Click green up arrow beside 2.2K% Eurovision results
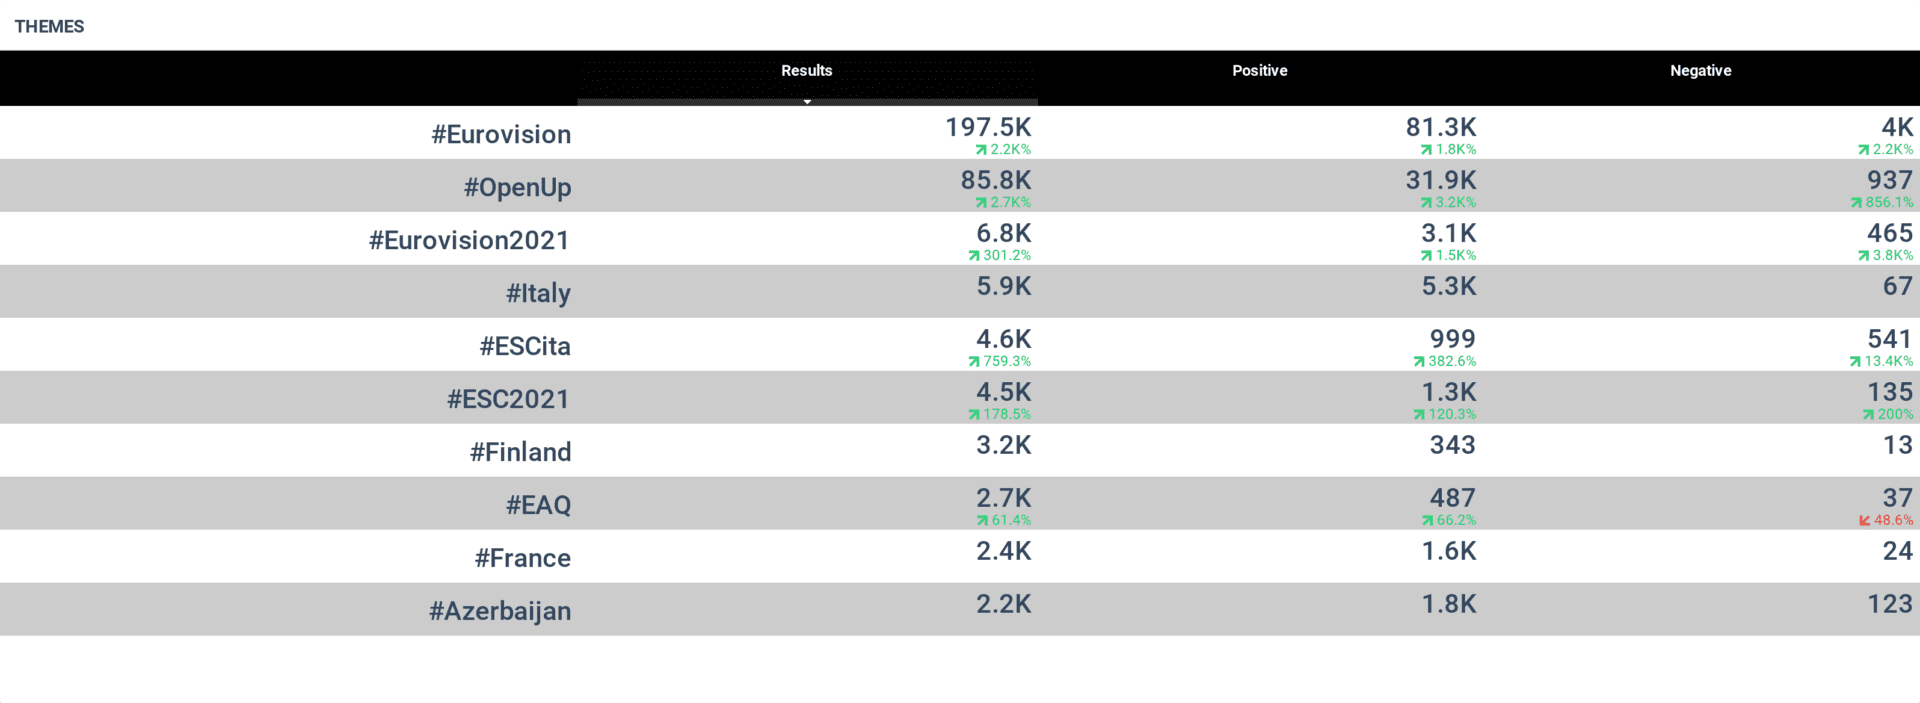This screenshot has height=703, width=1920. 981,149
